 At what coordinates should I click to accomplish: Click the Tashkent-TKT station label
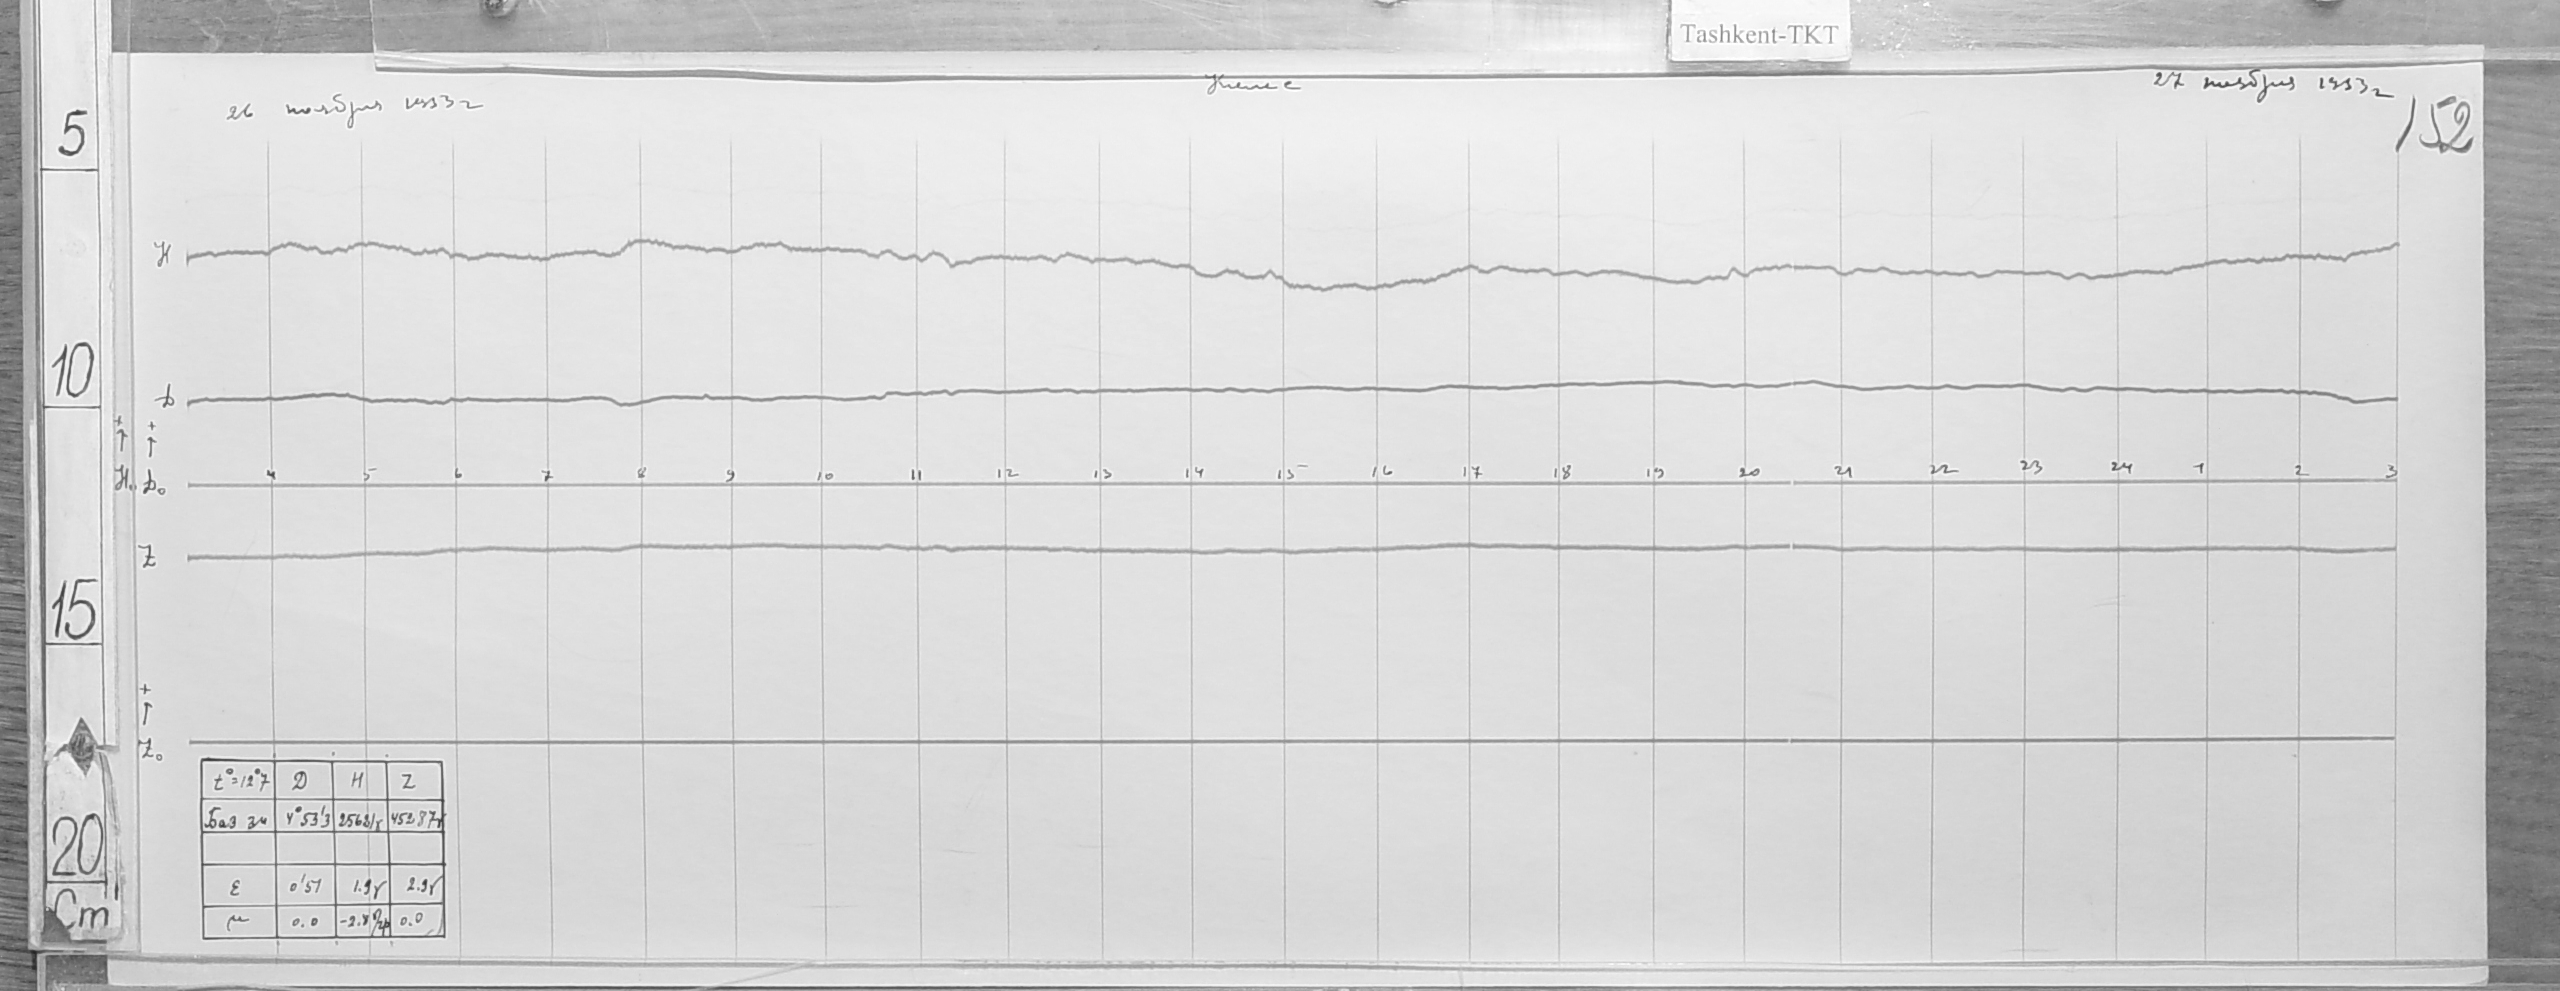tap(1758, 35)
